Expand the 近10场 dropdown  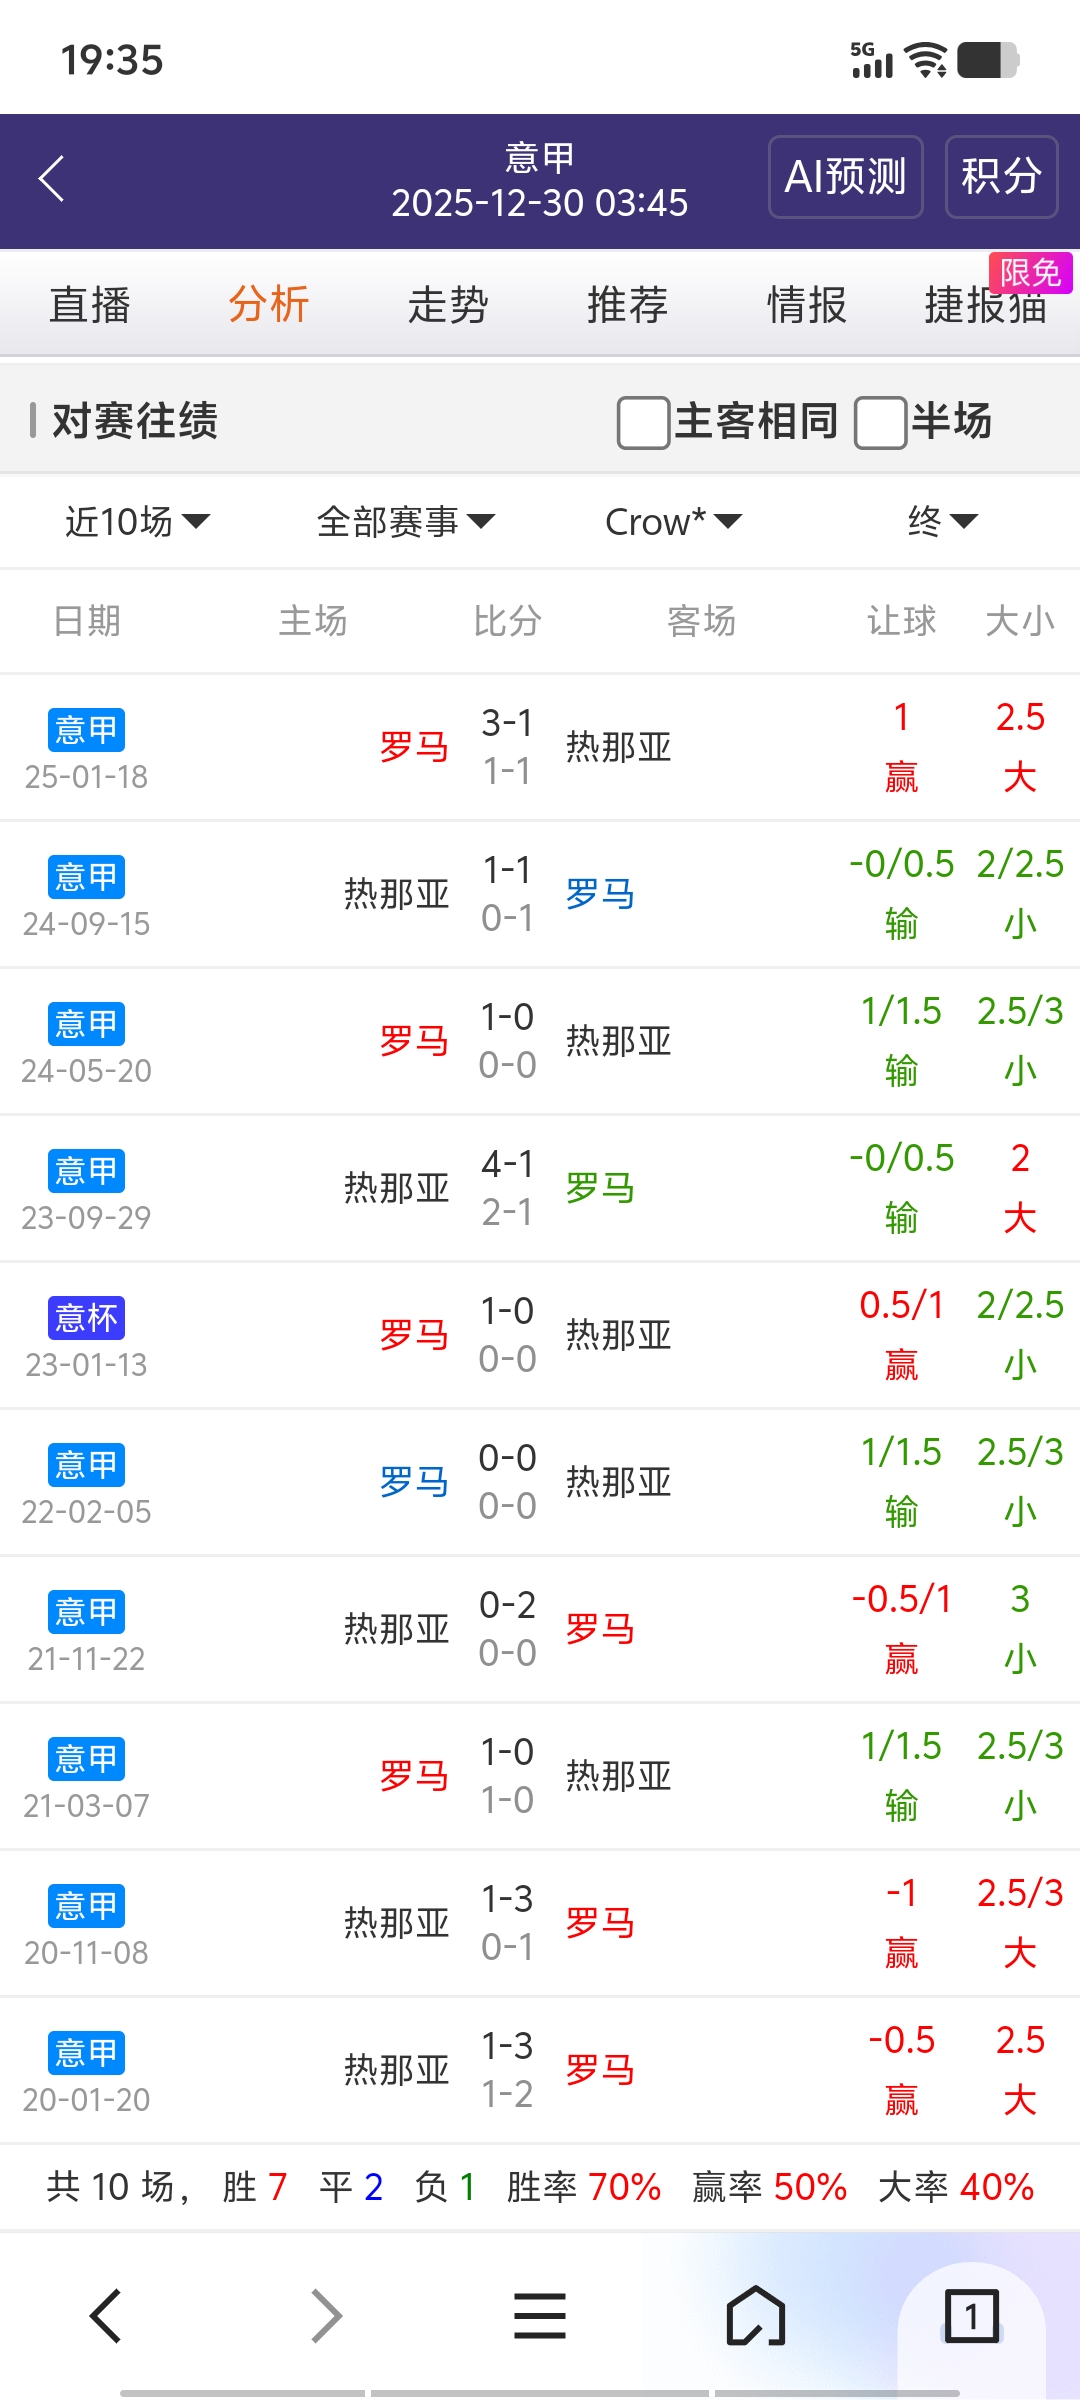pos(137,522)
